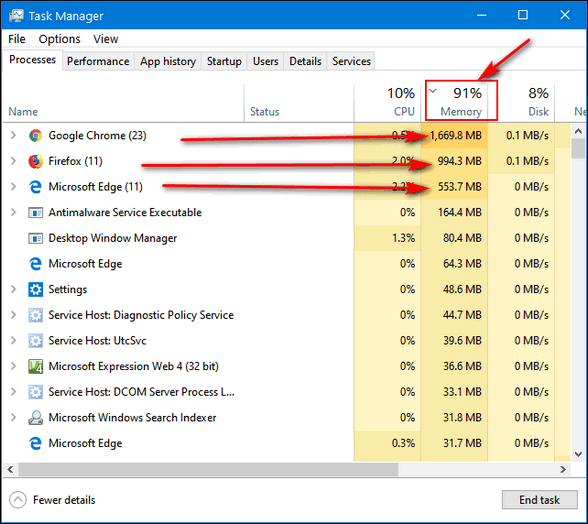Screen dimensions: 588x524
Task: Click the 80.4 MB memory value
Action: (462, 238)
